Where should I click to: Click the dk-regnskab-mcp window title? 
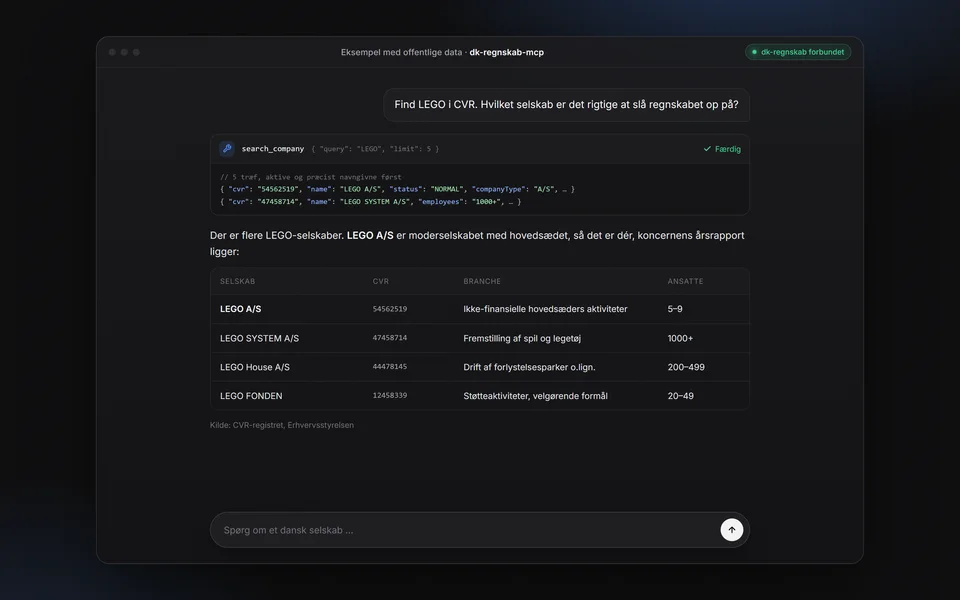coord(506,52)
